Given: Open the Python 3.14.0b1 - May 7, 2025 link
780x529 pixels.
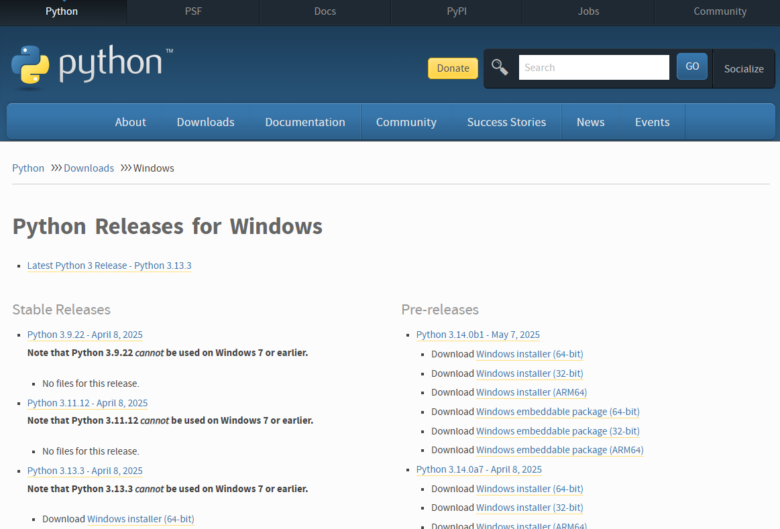Looking at the screenshot, I should (478, 334).
